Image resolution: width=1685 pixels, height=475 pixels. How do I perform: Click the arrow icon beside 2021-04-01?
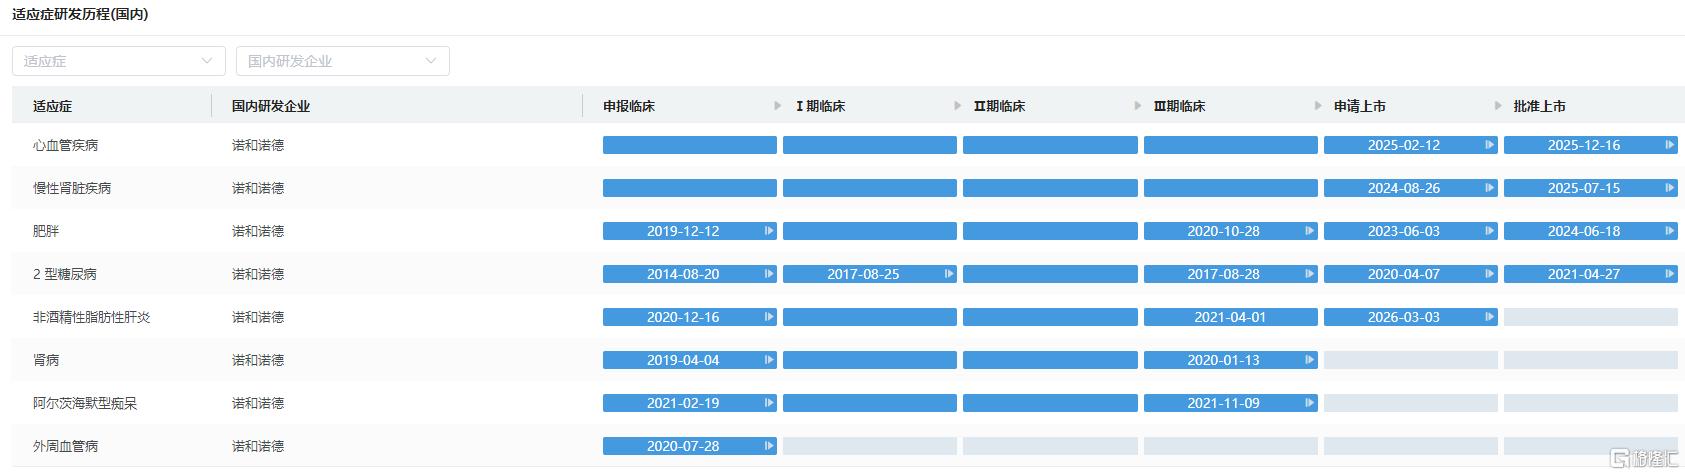1309,317
